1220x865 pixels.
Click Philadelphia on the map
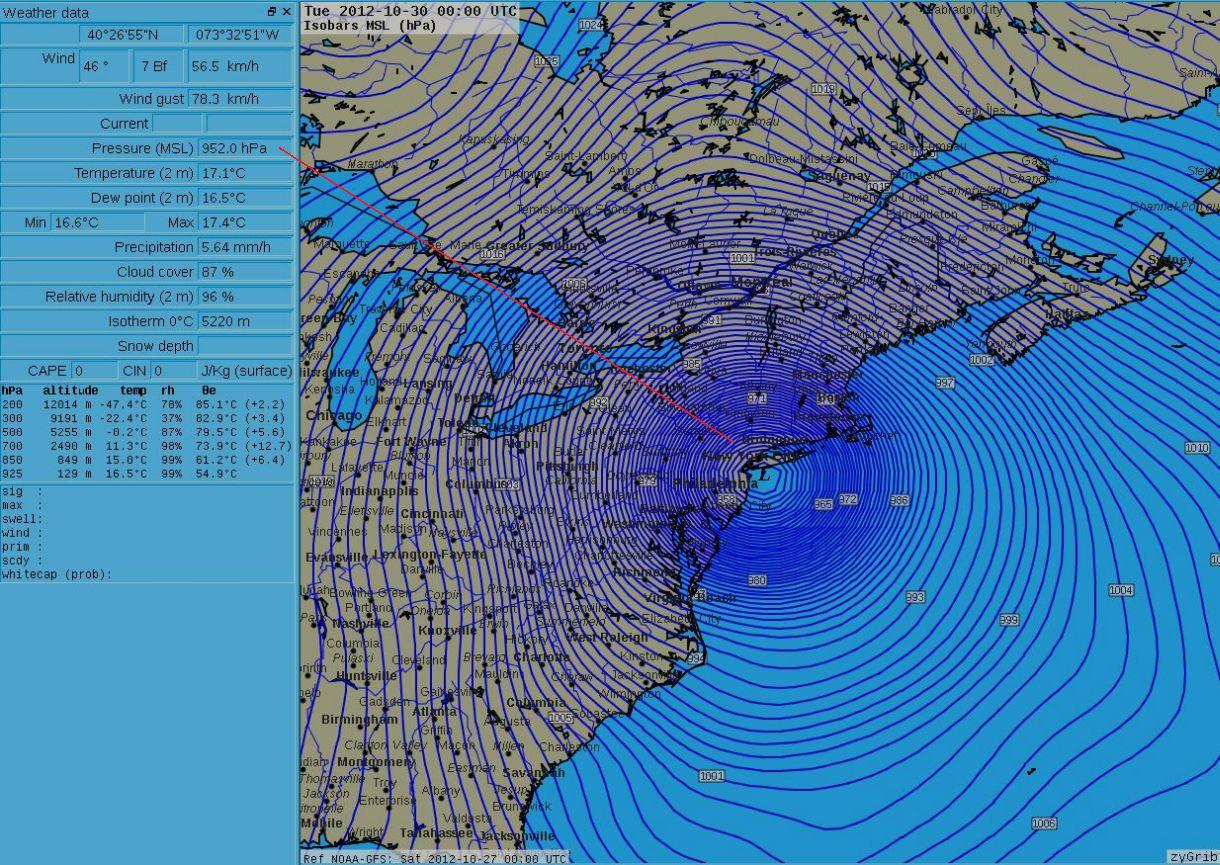tap(716, 483)
